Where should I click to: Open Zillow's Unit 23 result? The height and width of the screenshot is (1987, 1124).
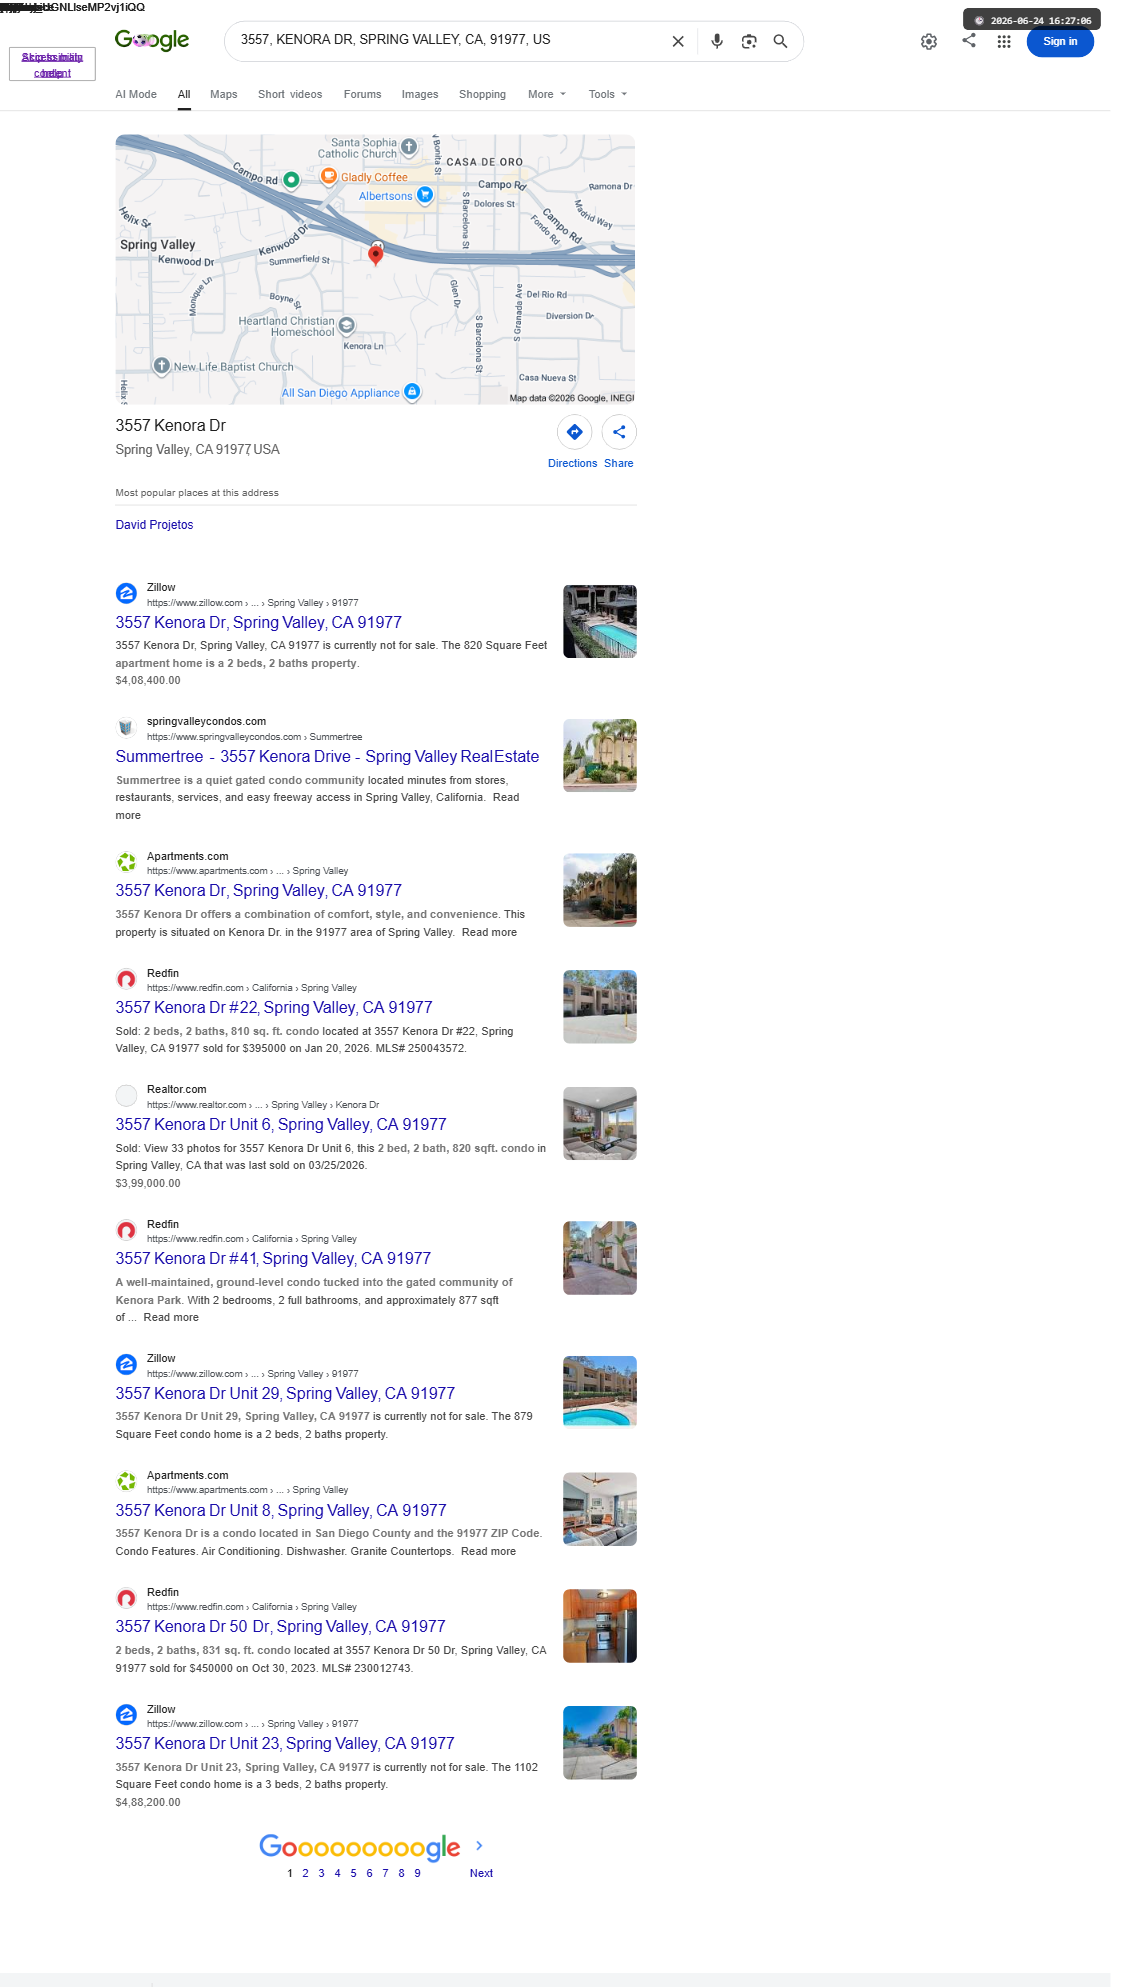click(285, 1743)
